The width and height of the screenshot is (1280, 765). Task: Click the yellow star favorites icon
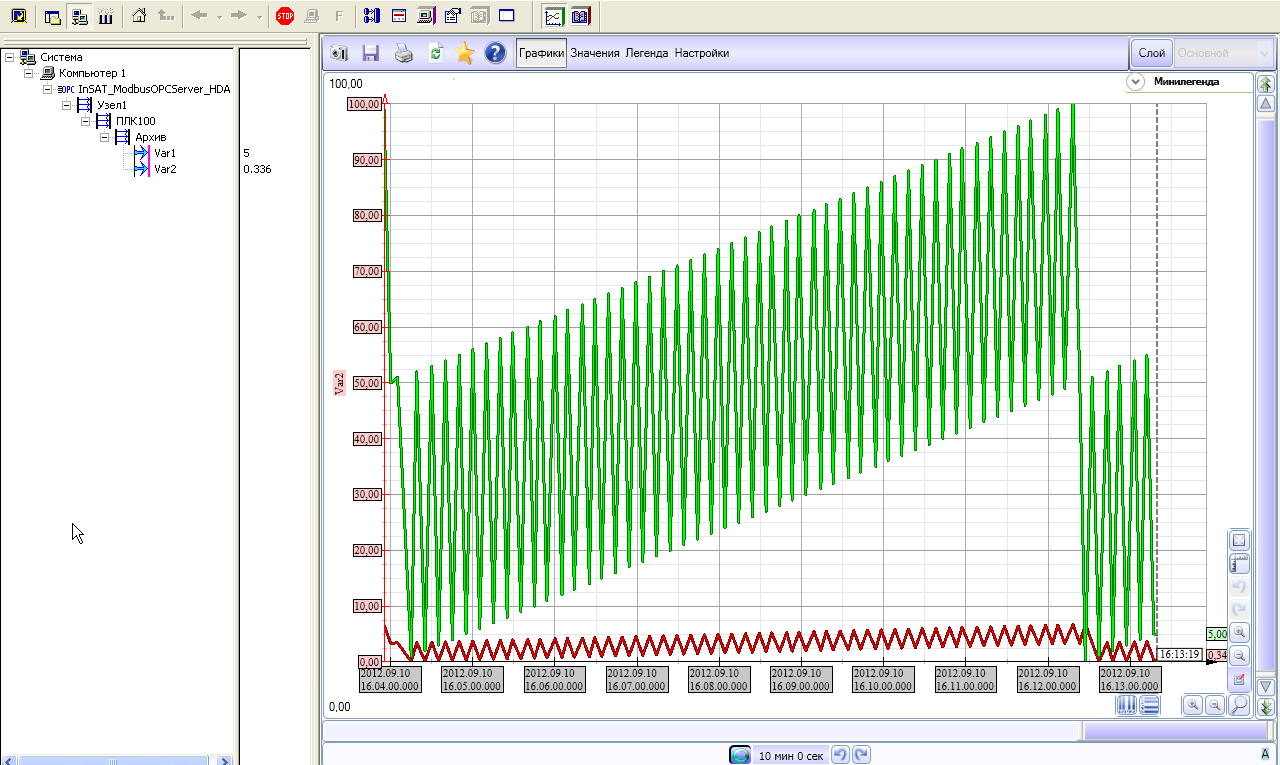coord(464,53)
